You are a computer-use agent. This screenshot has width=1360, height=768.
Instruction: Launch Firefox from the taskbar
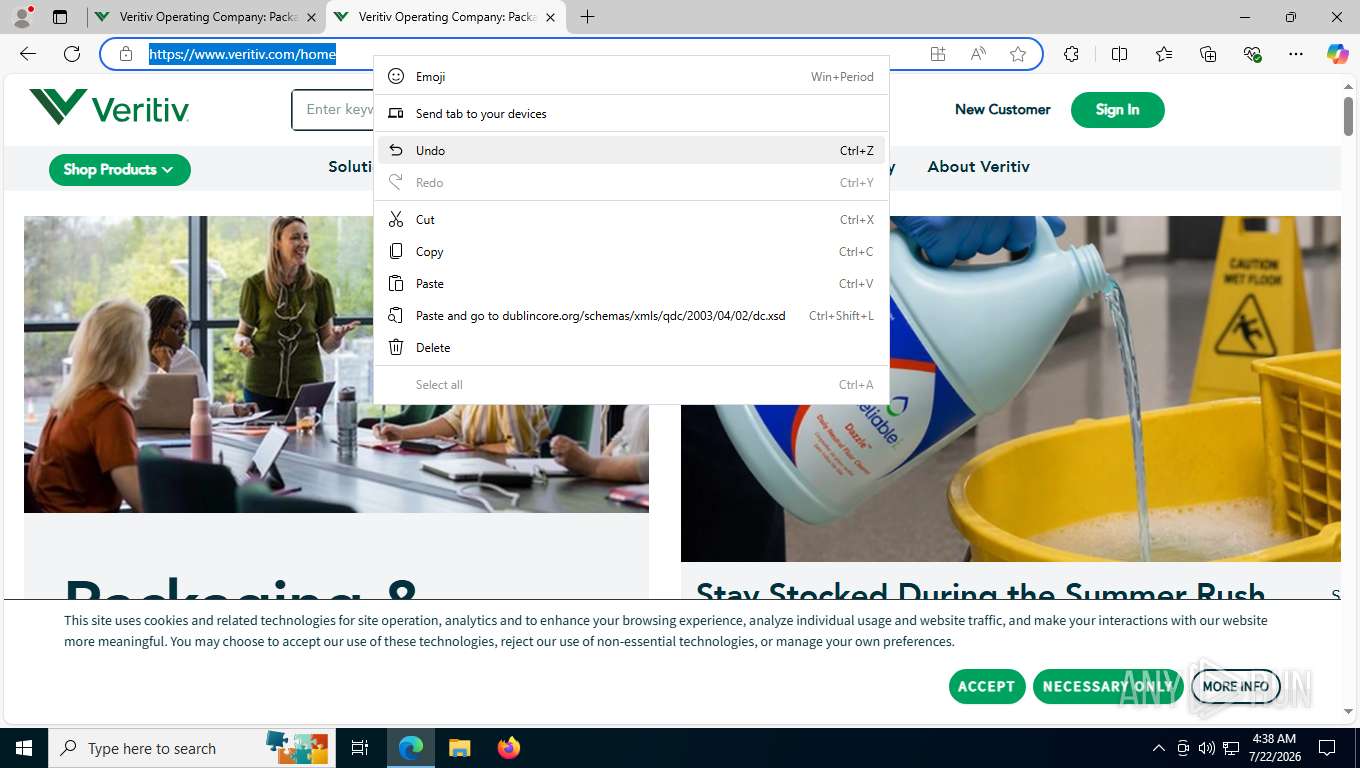tap(509, 748)
